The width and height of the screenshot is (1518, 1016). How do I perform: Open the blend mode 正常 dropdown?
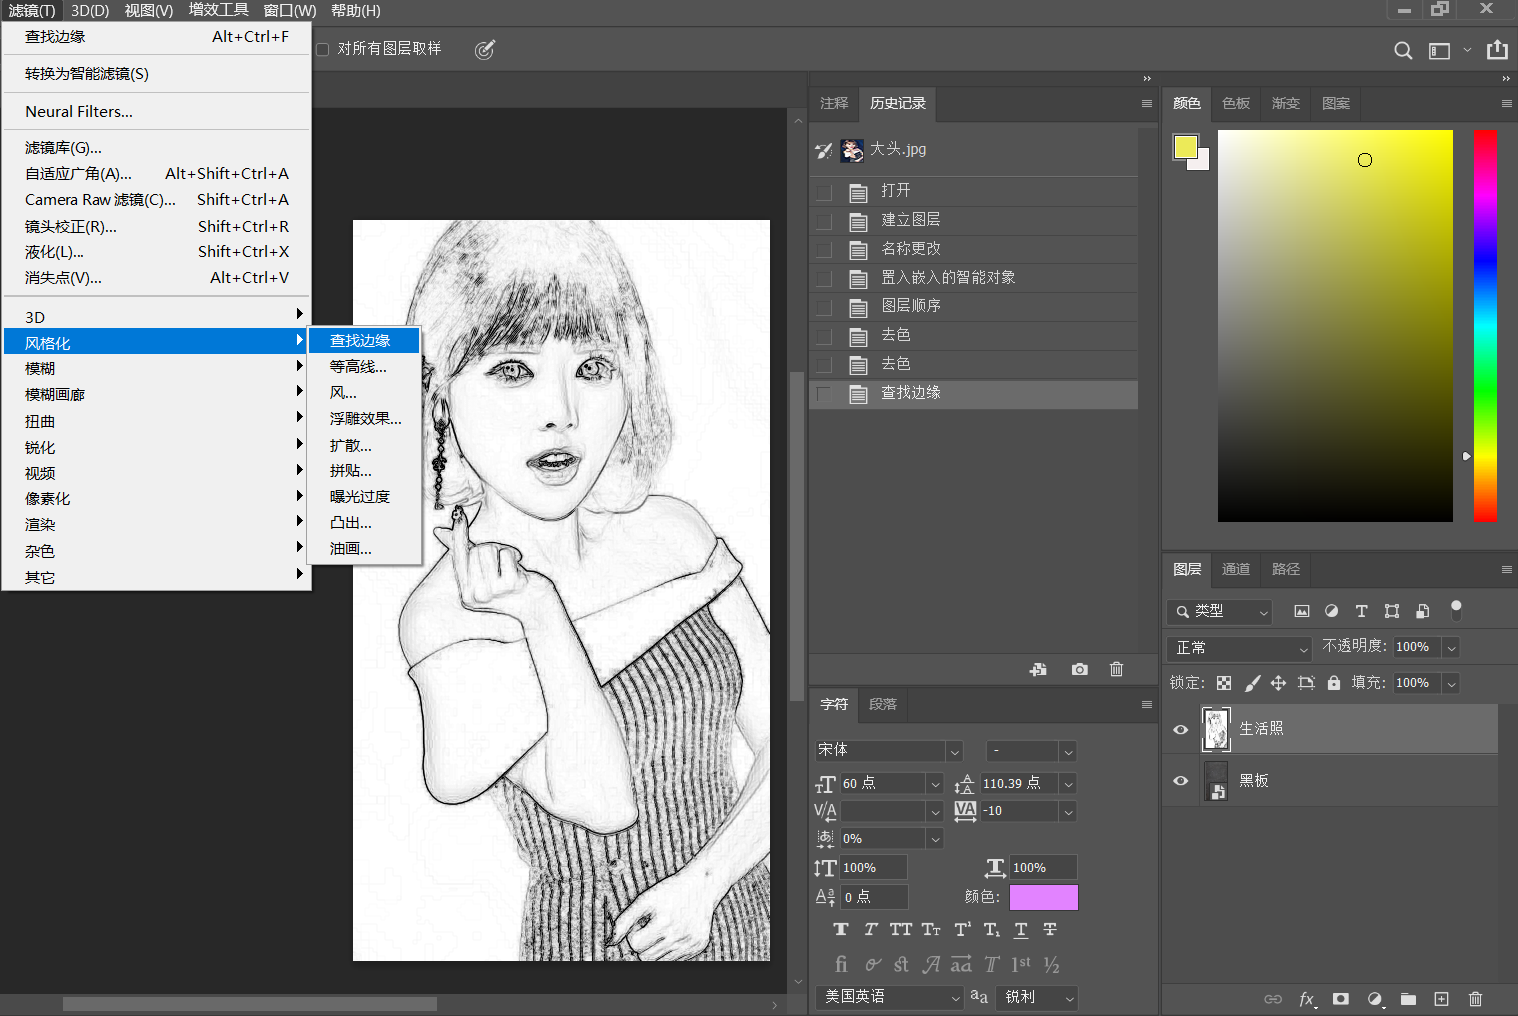(x=1240, y=648)
